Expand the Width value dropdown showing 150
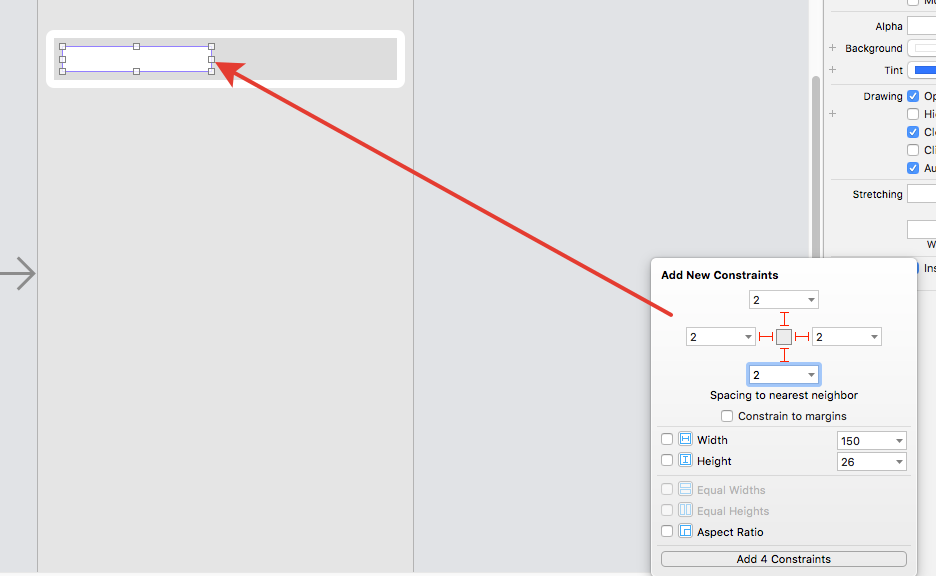 899,441
